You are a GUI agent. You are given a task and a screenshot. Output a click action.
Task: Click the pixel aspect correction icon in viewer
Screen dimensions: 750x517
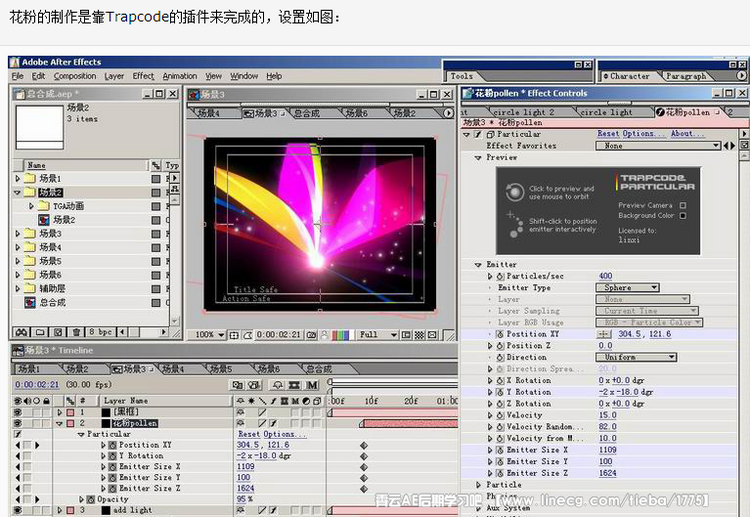(432, 335)
